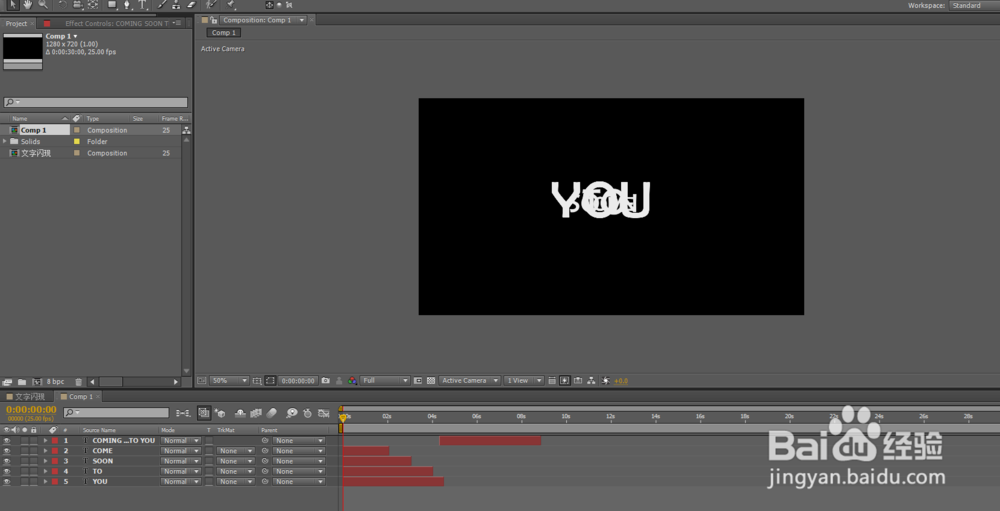Click the Comp 1 breadcrumb button in viewer
Image resolution: width=1000 pixels, height=511 pixels.
point(224,33)
